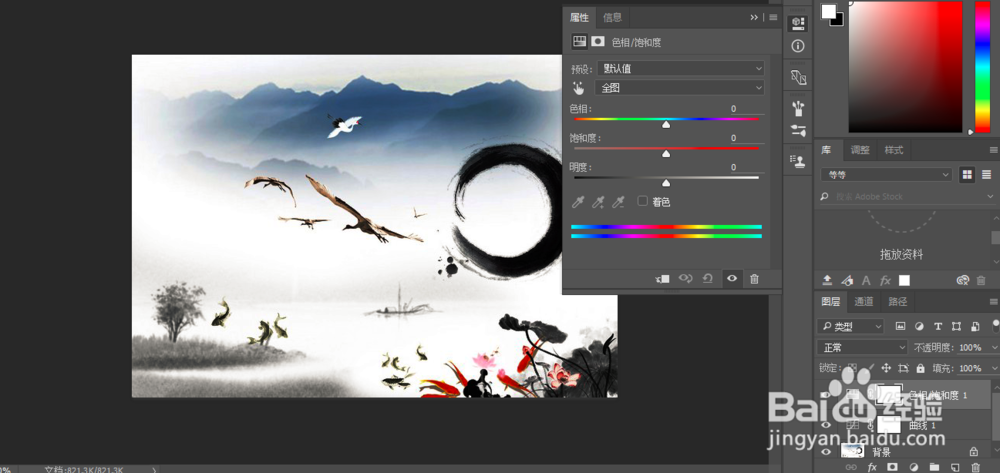Switch to the 调整 tab

click(860, 150)
